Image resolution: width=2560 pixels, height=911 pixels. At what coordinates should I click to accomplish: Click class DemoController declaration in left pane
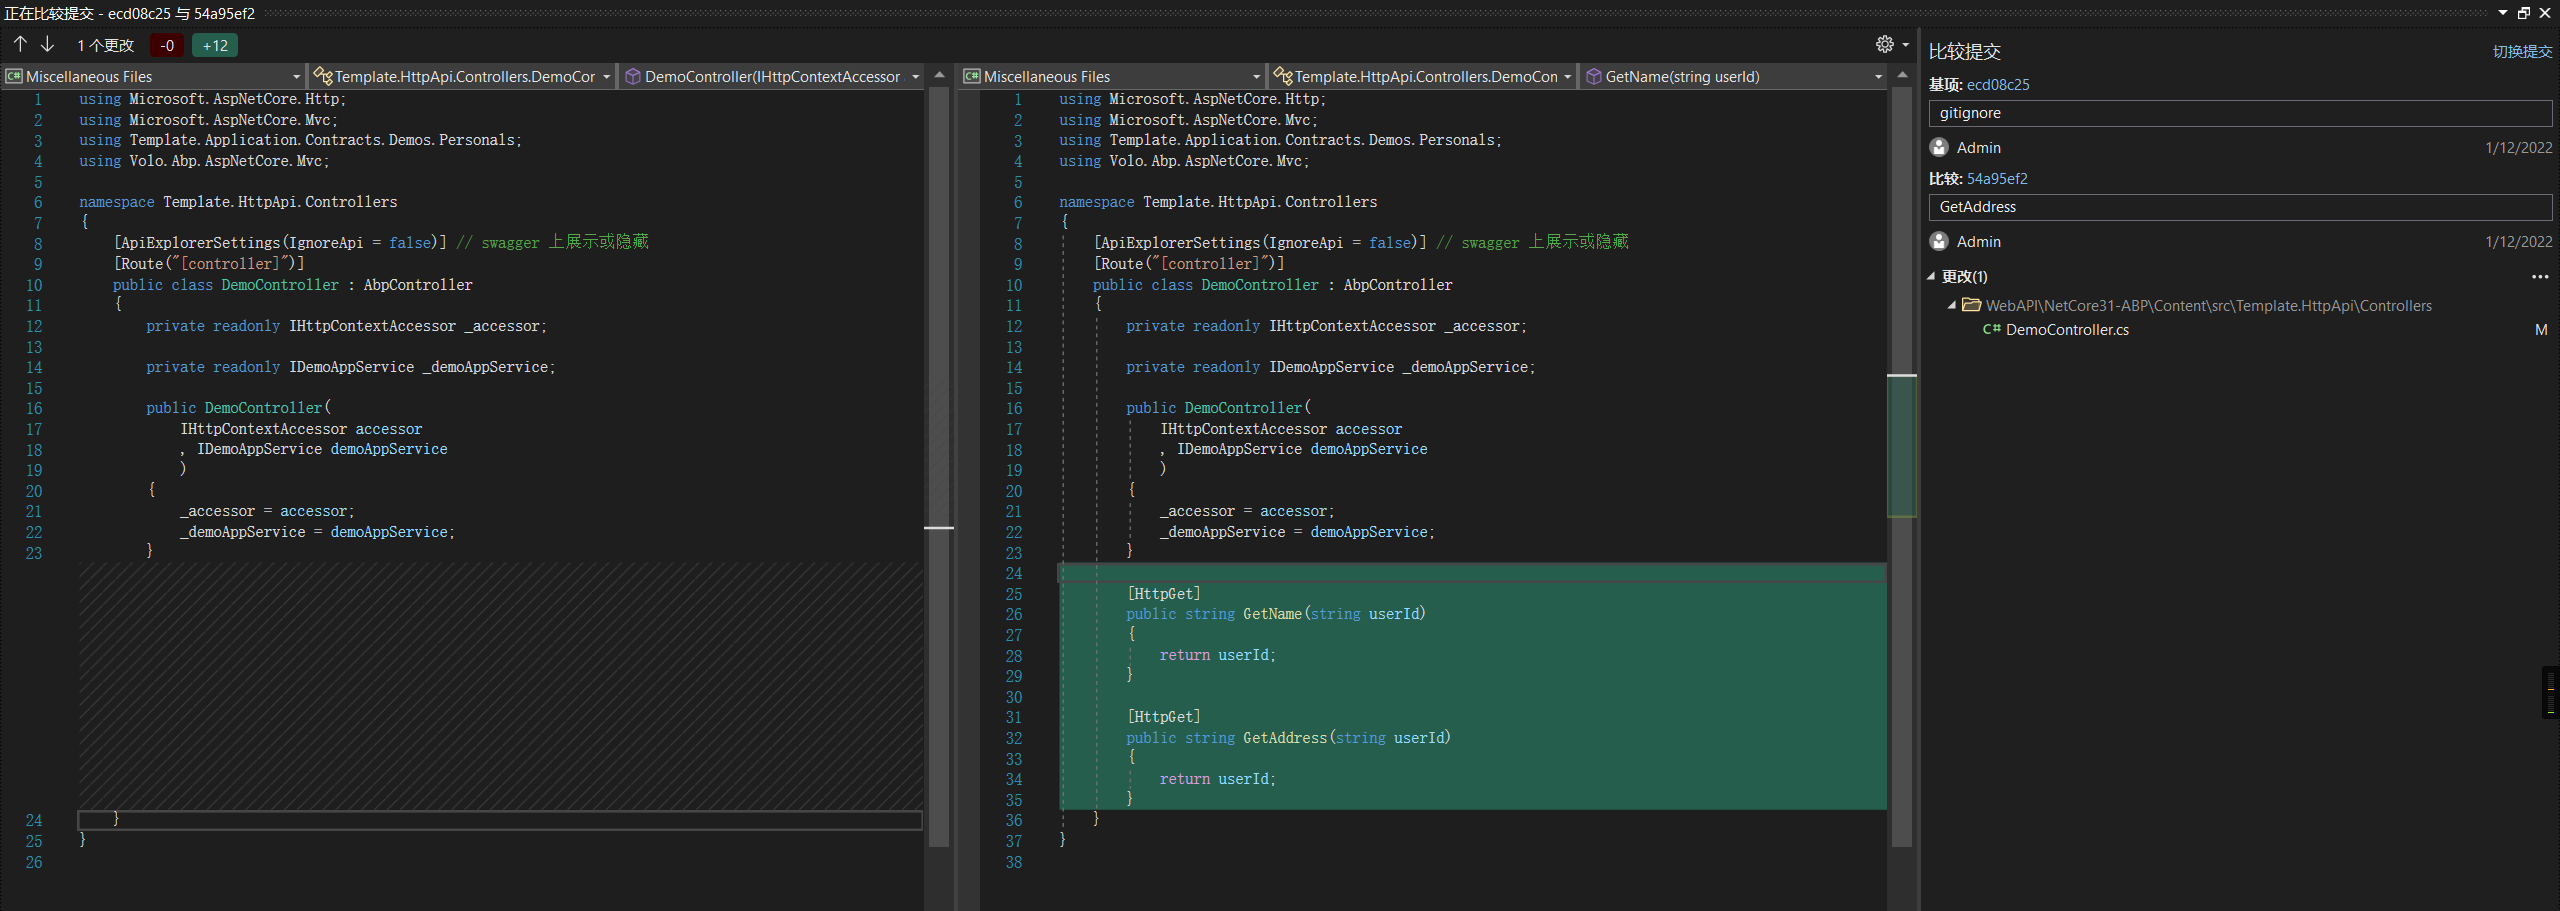(x=292, y=285)
